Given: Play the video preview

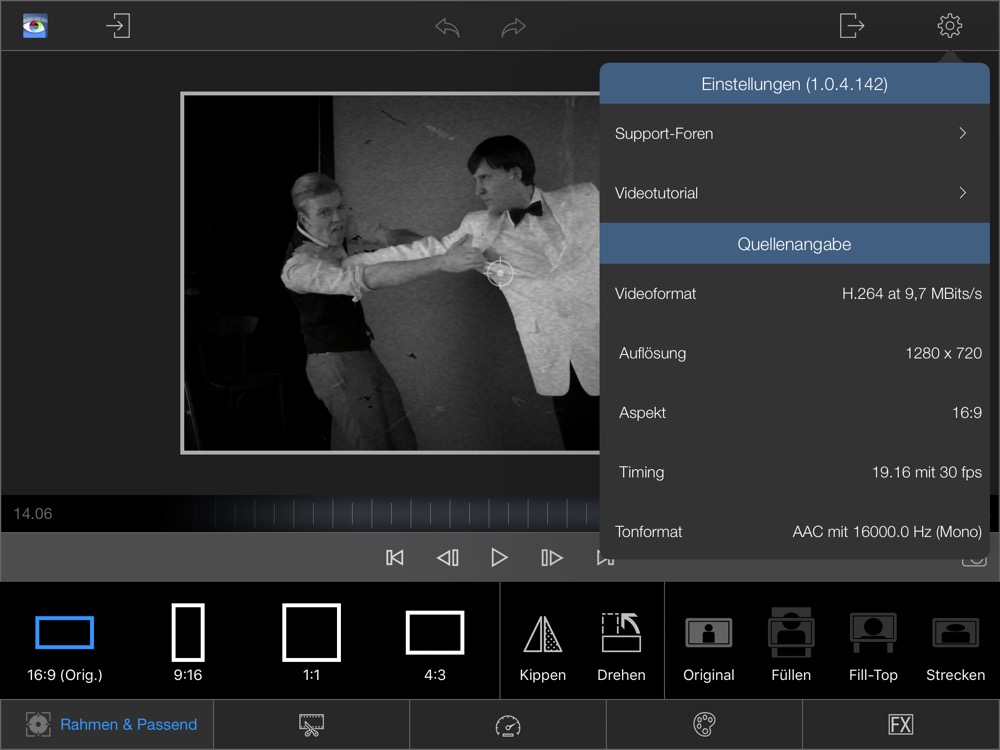Looking at the screenshot, I should [x=499, y=558].
